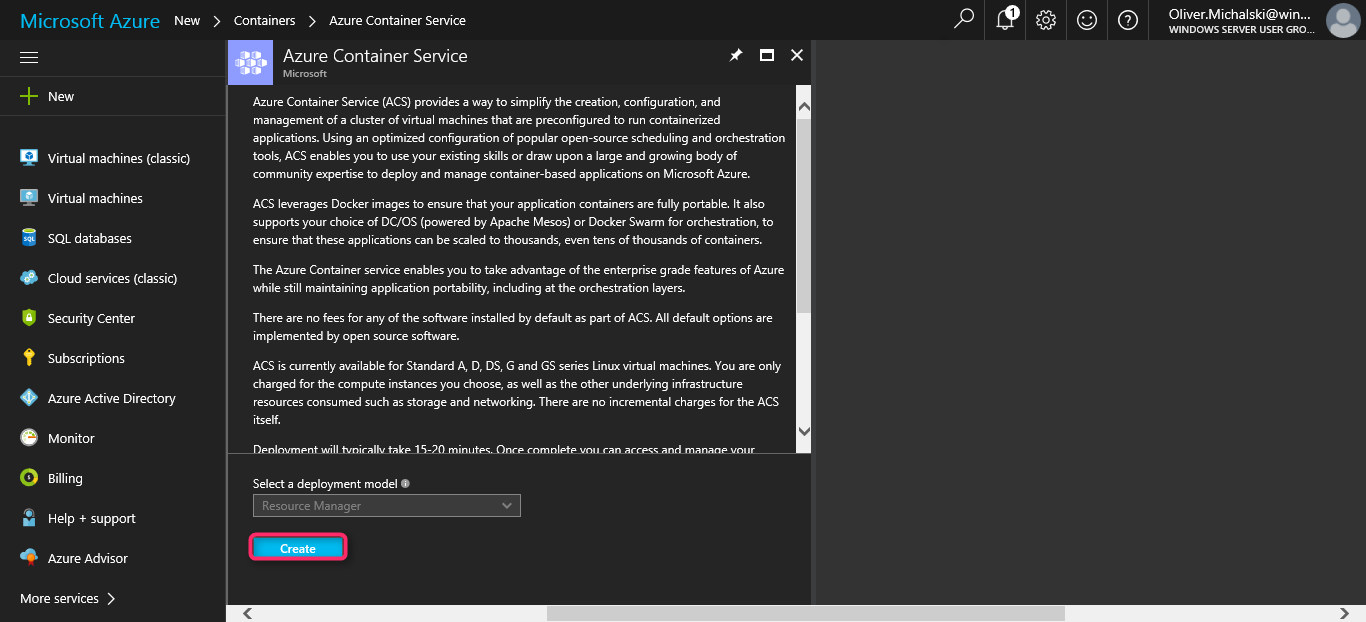Open the Billing circle icon

(x=29, y=478)
